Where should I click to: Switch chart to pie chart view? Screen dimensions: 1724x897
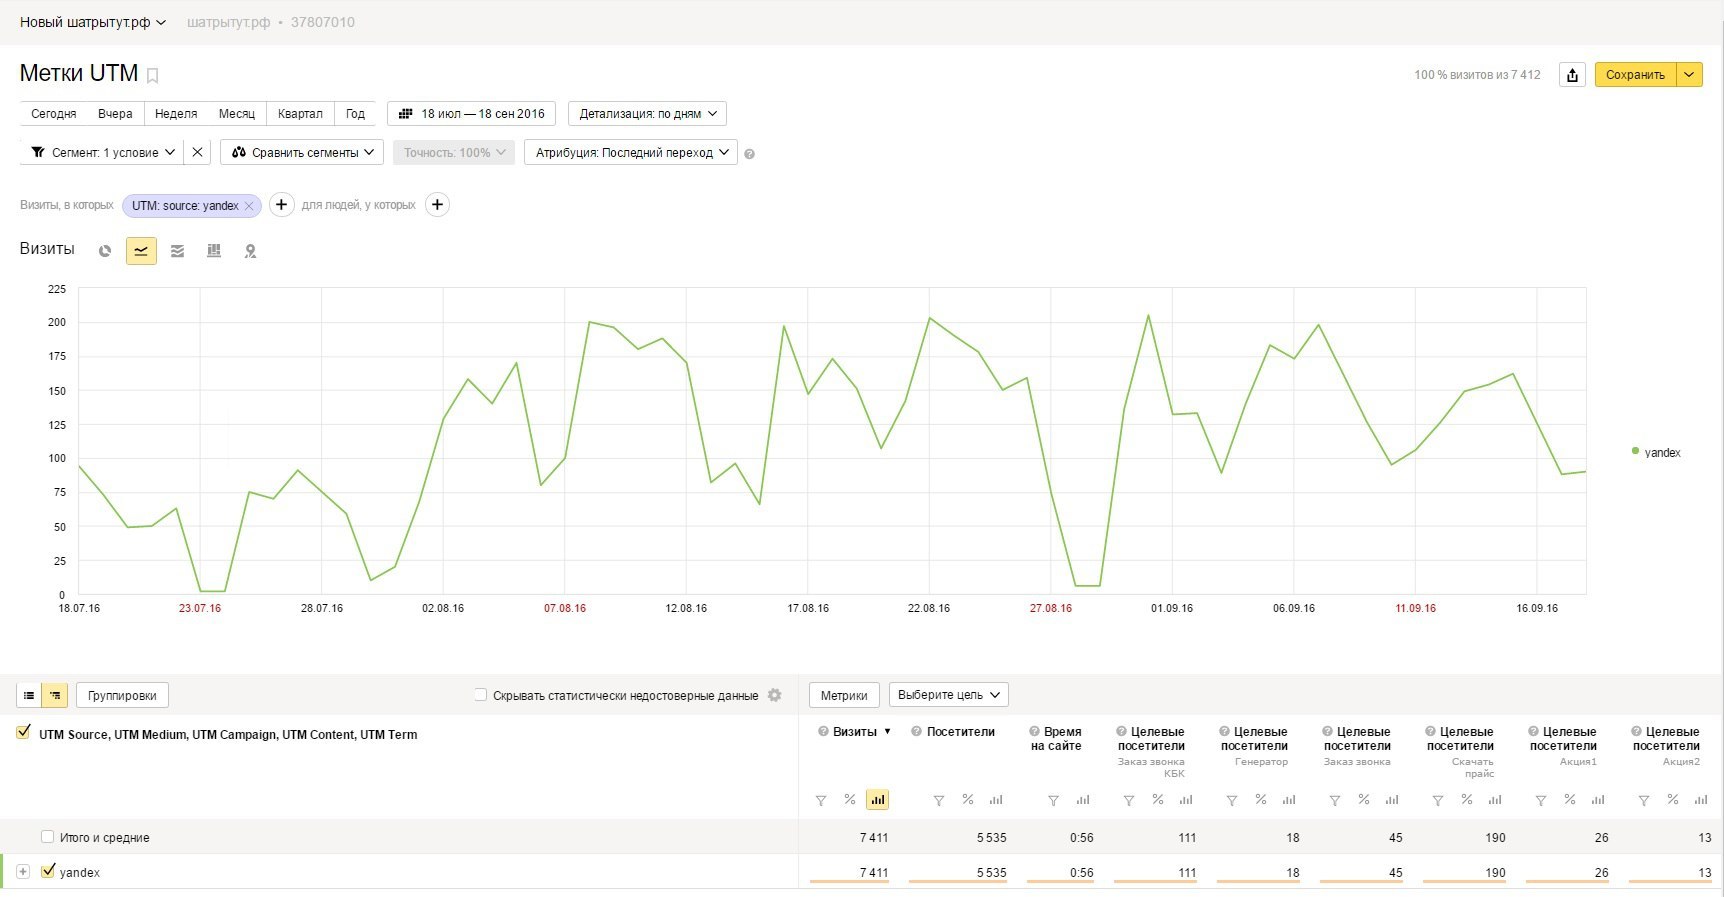(x=105, y=251)
